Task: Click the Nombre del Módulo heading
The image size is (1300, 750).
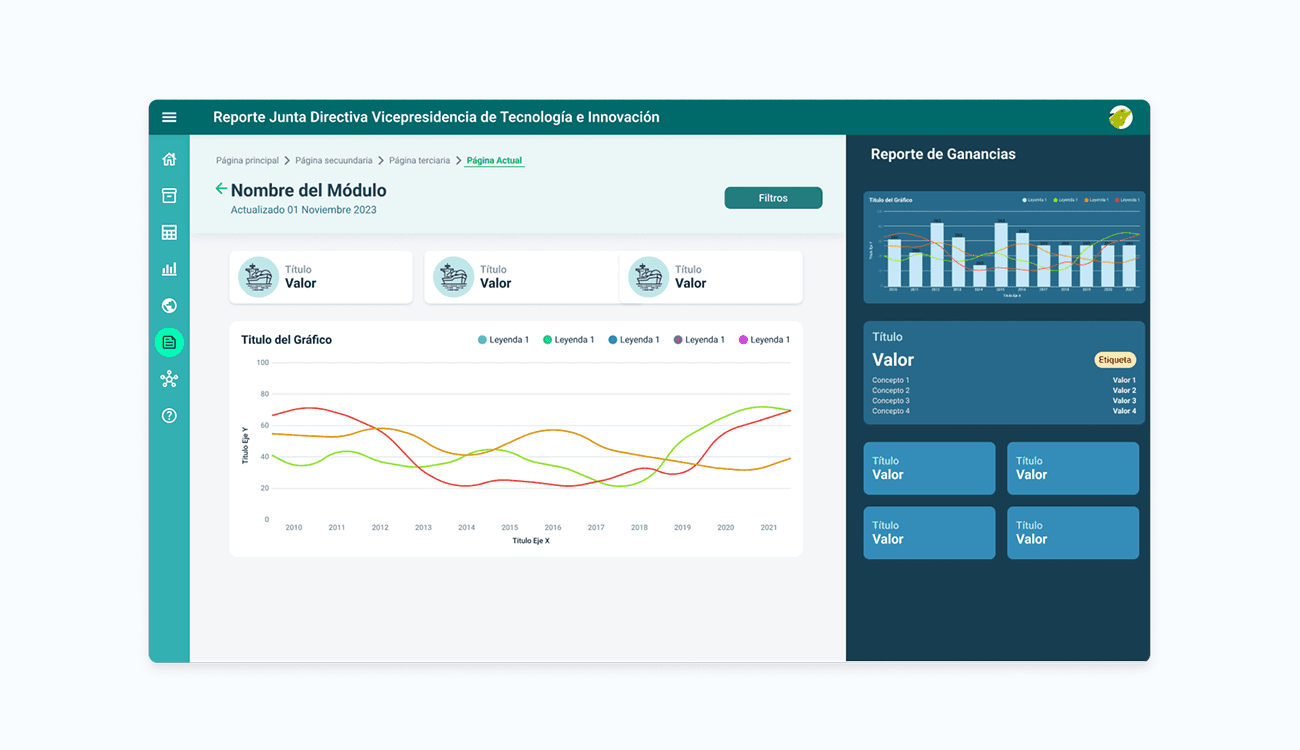Action: [x=309, y=190]
